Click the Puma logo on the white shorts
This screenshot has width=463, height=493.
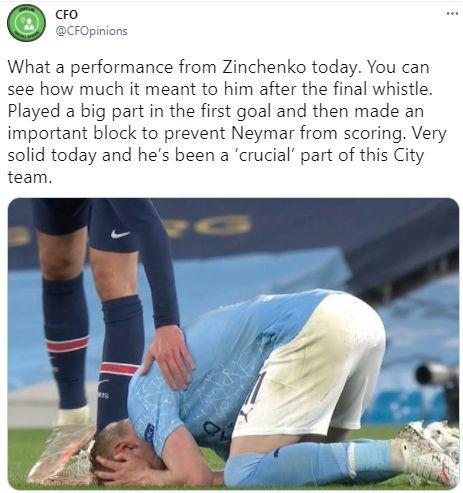point(247,414)
